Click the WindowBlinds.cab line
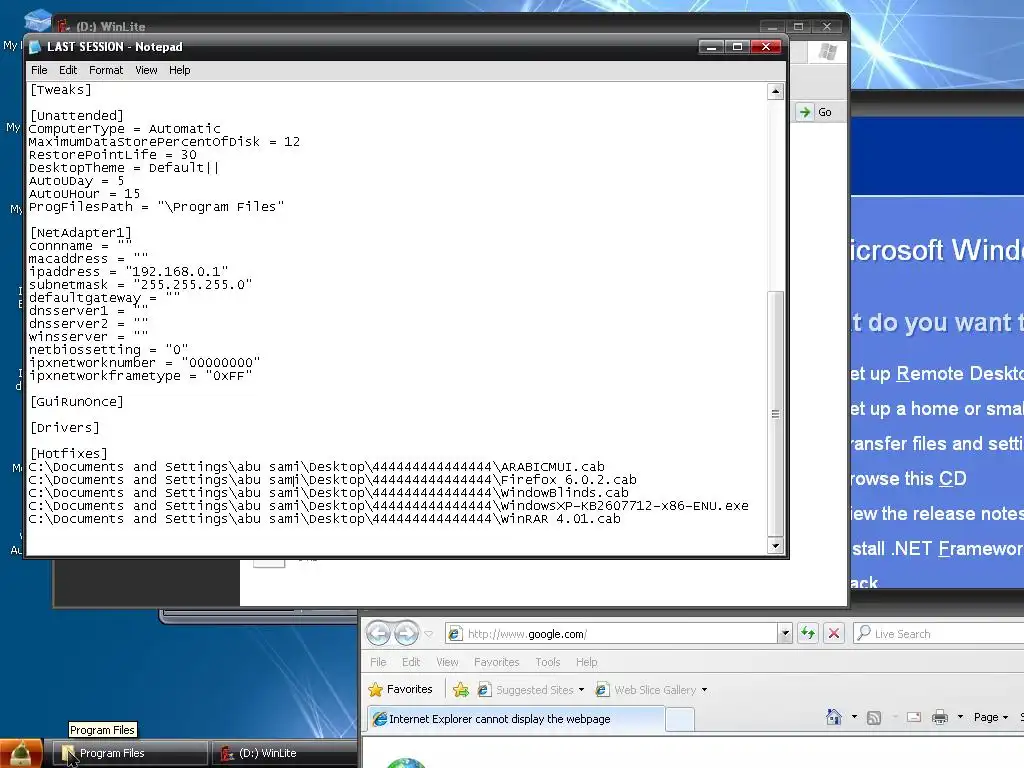The width and height of the screenshot is (1024, 768). 328,493
